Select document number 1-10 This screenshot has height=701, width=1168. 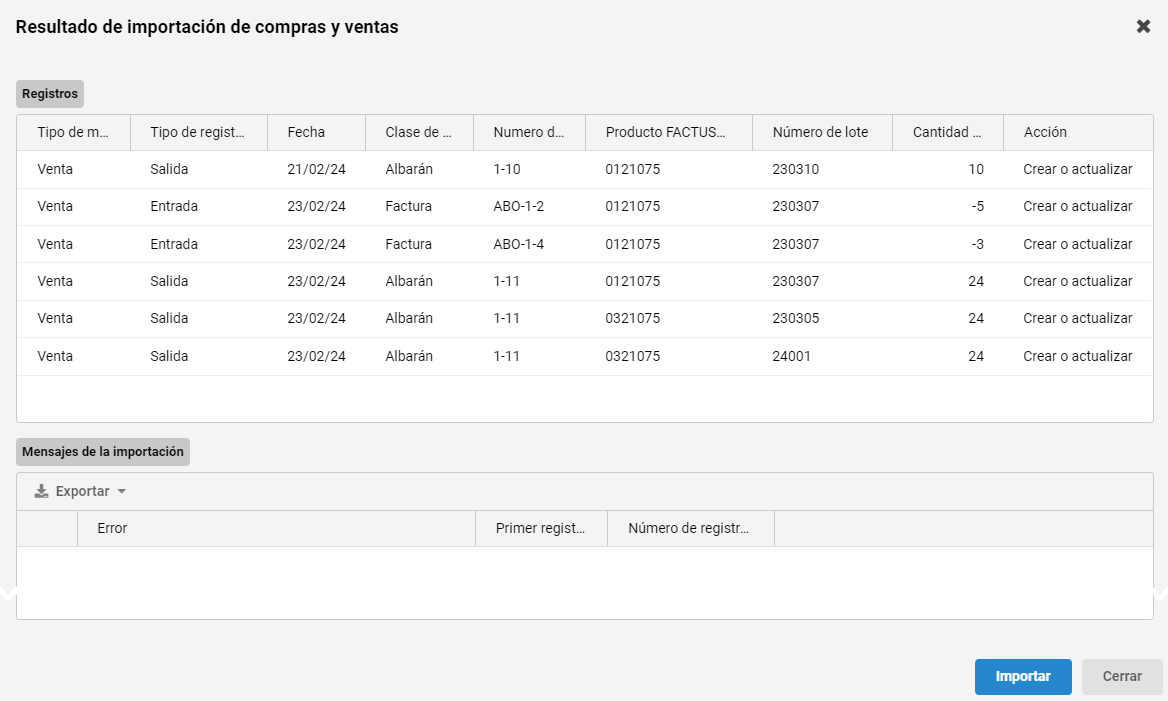[507, 170]
